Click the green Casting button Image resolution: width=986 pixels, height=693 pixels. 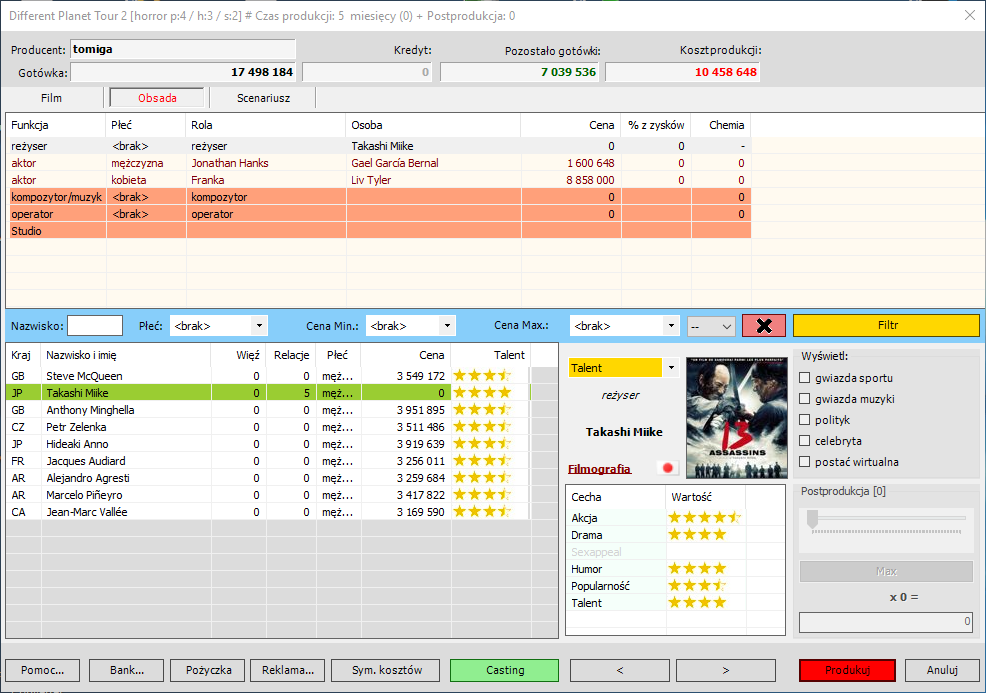click(x=504, y=670)
